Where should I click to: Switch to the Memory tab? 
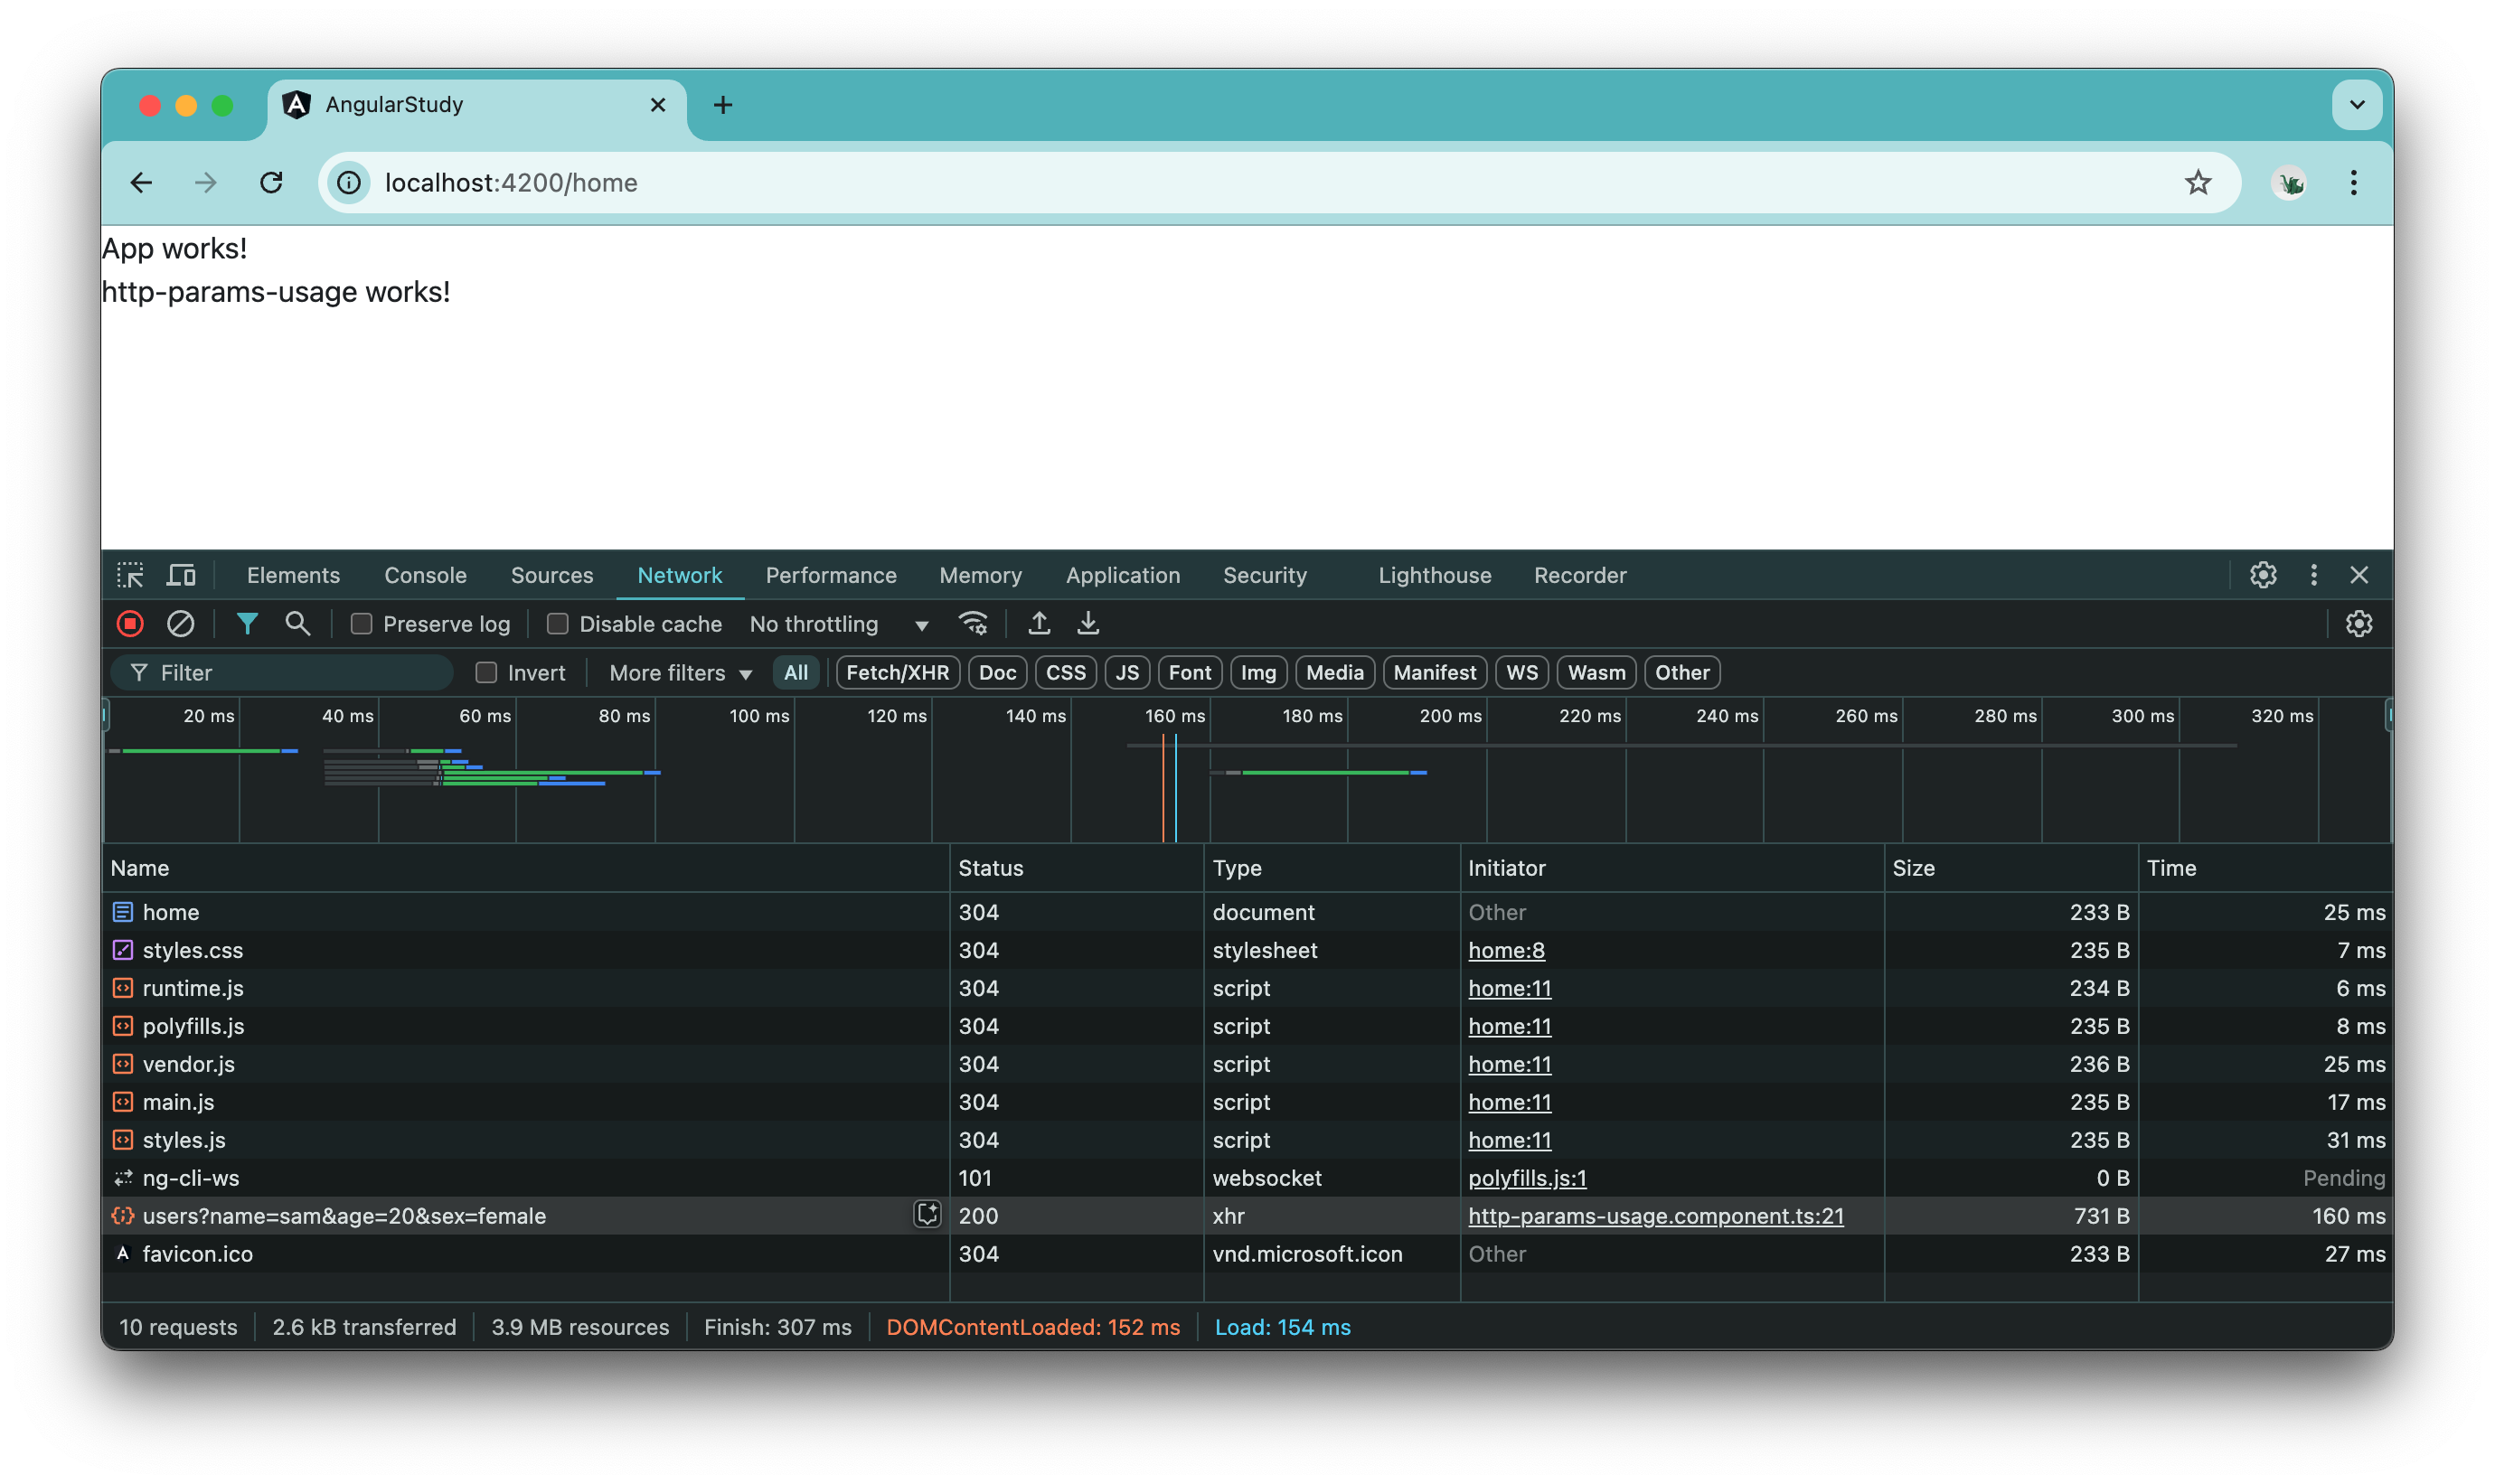click(980, 575)
